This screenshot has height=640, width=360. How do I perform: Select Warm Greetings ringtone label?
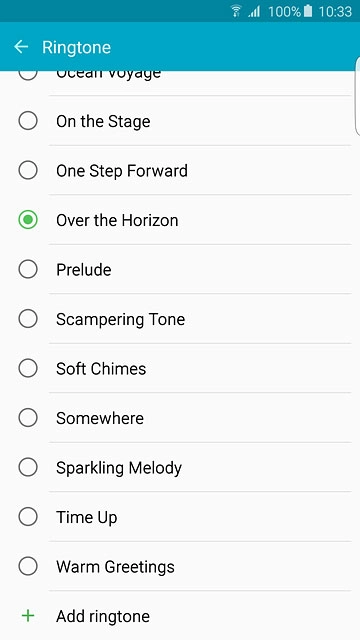pos(116,567)
